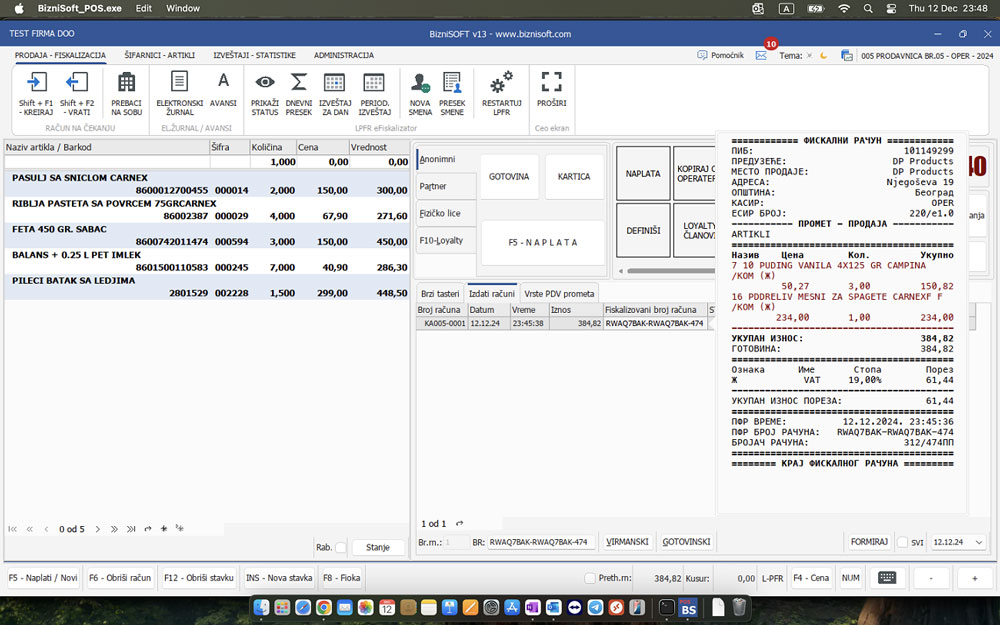Open the mail notifications envelope icon
Viewport: 1000px width, 625px height.
pos(761,56)
